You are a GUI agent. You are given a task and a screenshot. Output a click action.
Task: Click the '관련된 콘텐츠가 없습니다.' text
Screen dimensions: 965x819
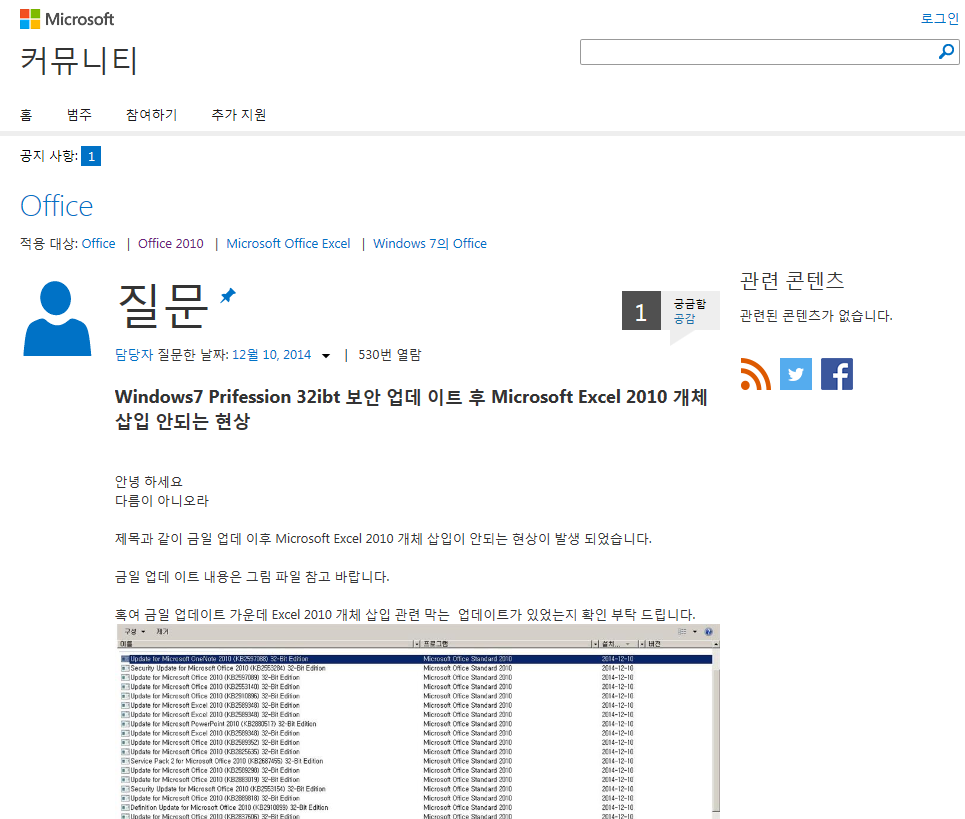pyautogui.click(x=816, y=316)
